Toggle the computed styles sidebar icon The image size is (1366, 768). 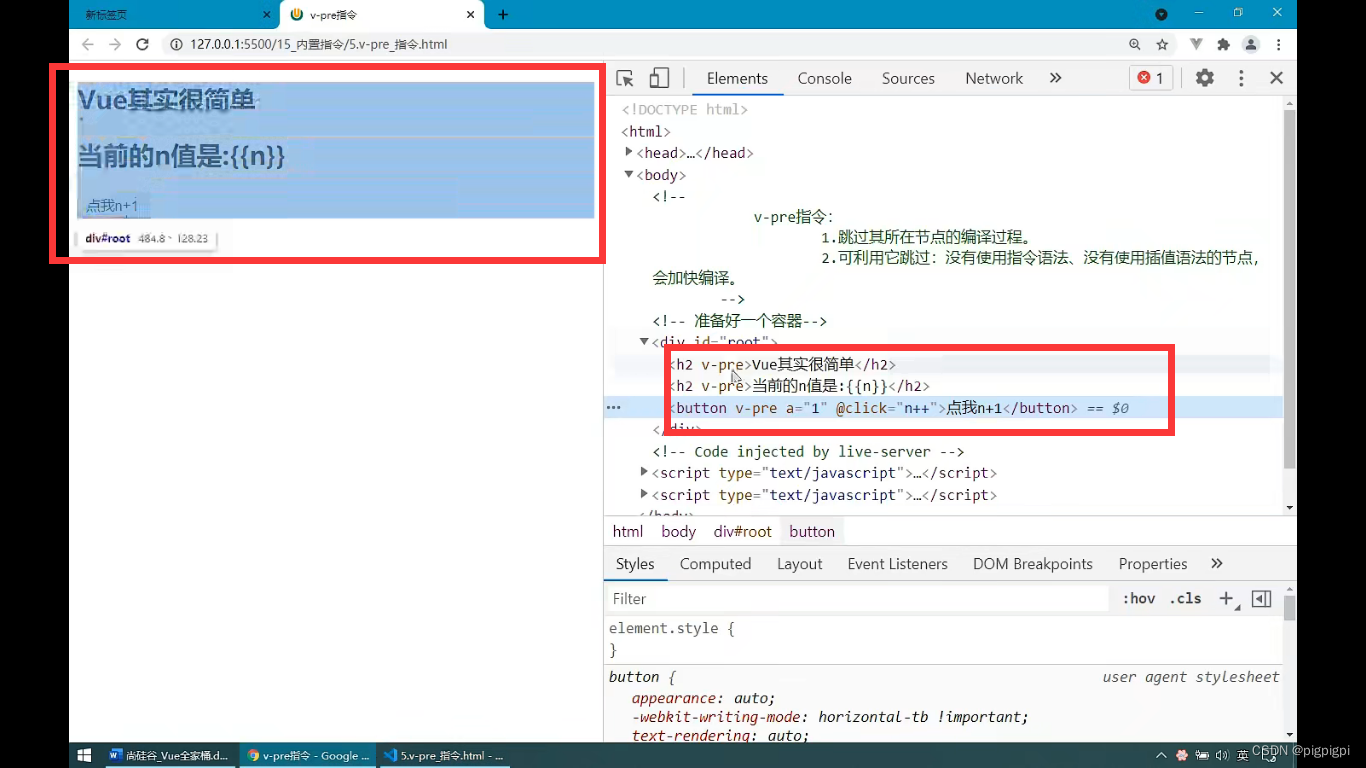click(1261, 599)
